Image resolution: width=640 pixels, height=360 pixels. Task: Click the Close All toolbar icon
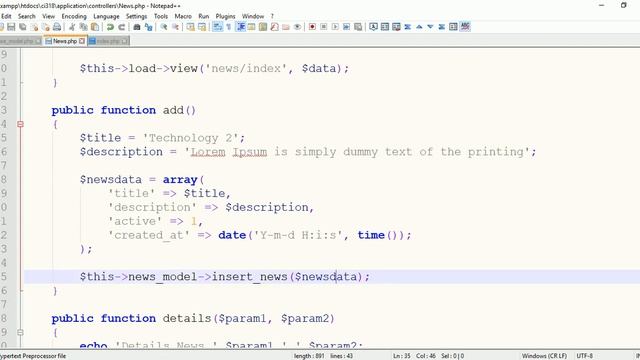46,27
